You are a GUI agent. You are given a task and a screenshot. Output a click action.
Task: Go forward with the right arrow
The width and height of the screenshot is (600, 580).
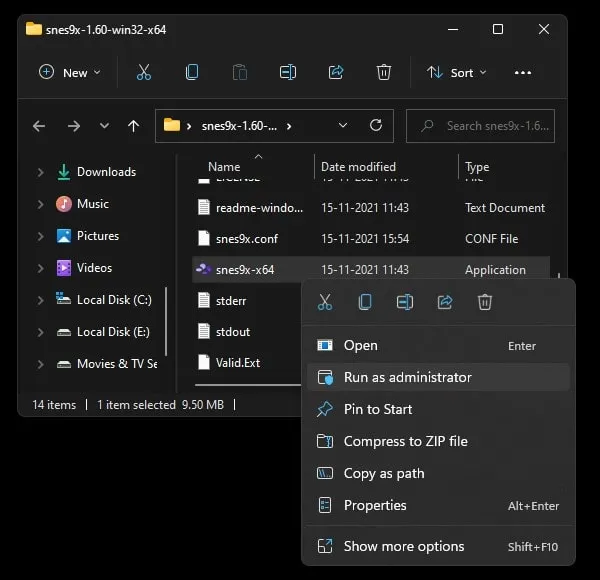73,126
